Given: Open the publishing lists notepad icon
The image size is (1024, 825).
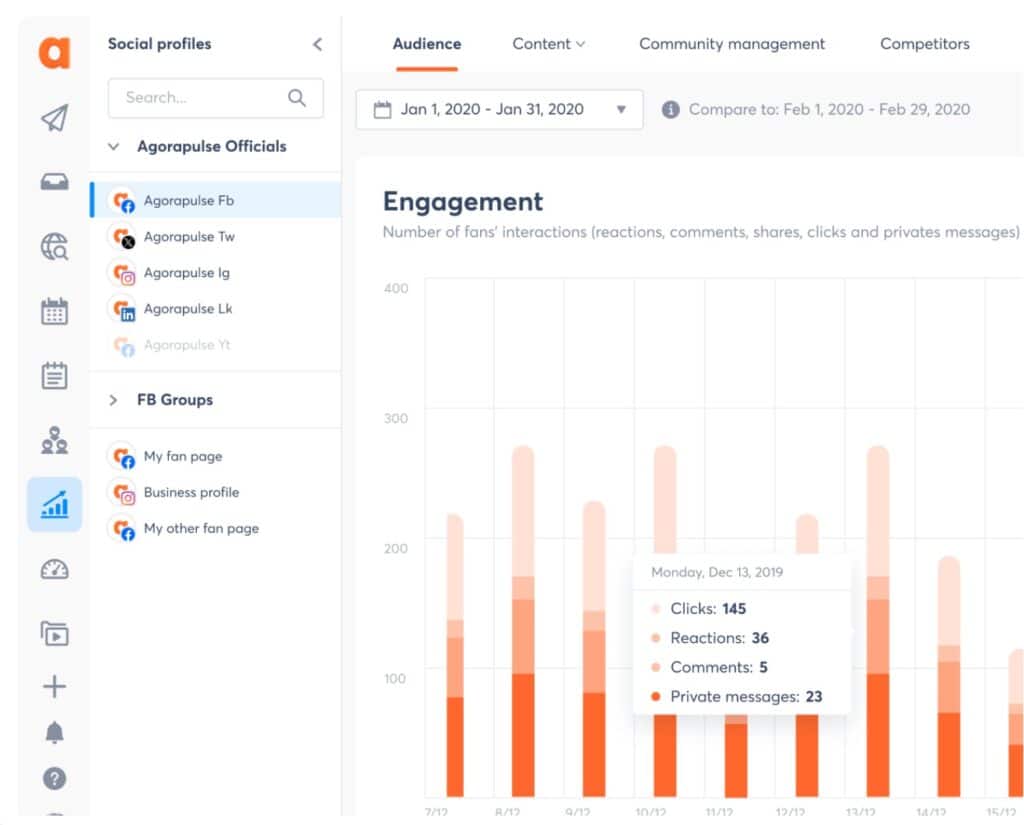Looking at the screenshot, I should (x=54, y=376).
